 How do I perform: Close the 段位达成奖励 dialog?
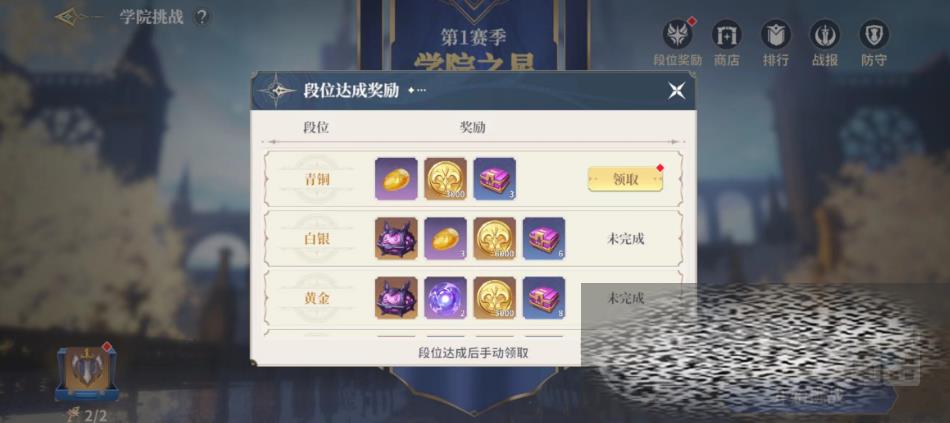pyautogui.click(x=676, y=91)
